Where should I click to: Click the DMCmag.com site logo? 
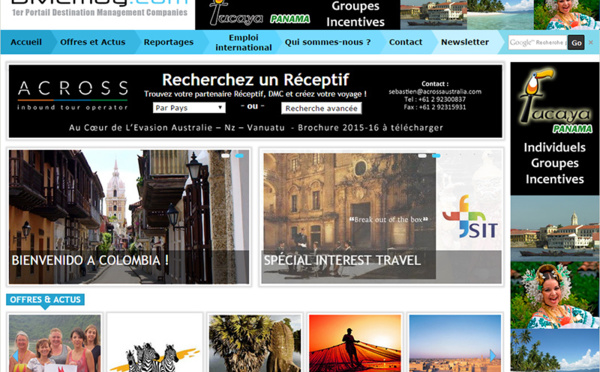(99, 8)
